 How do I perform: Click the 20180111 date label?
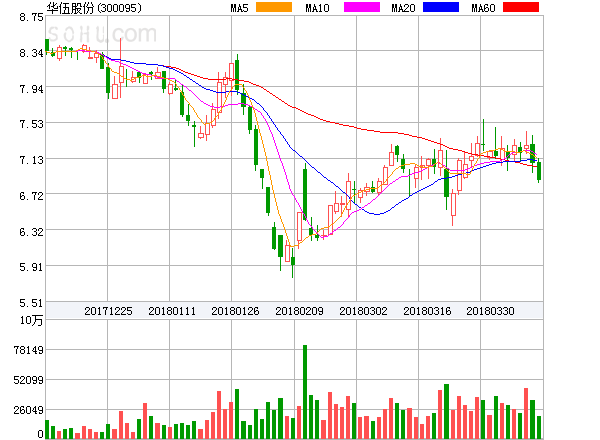(x=172, y=311)
